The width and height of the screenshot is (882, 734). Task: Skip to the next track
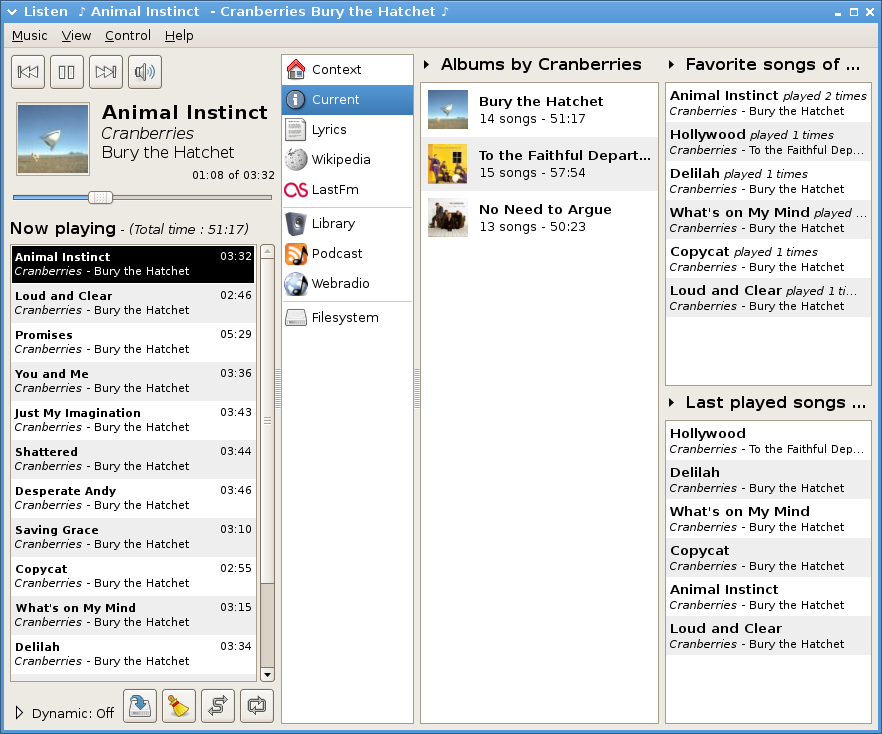[106, 72]
